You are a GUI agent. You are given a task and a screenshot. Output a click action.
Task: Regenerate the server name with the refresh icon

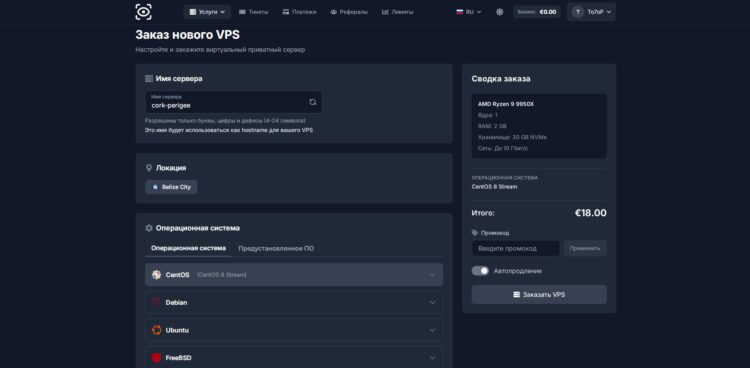click(313, 102)
